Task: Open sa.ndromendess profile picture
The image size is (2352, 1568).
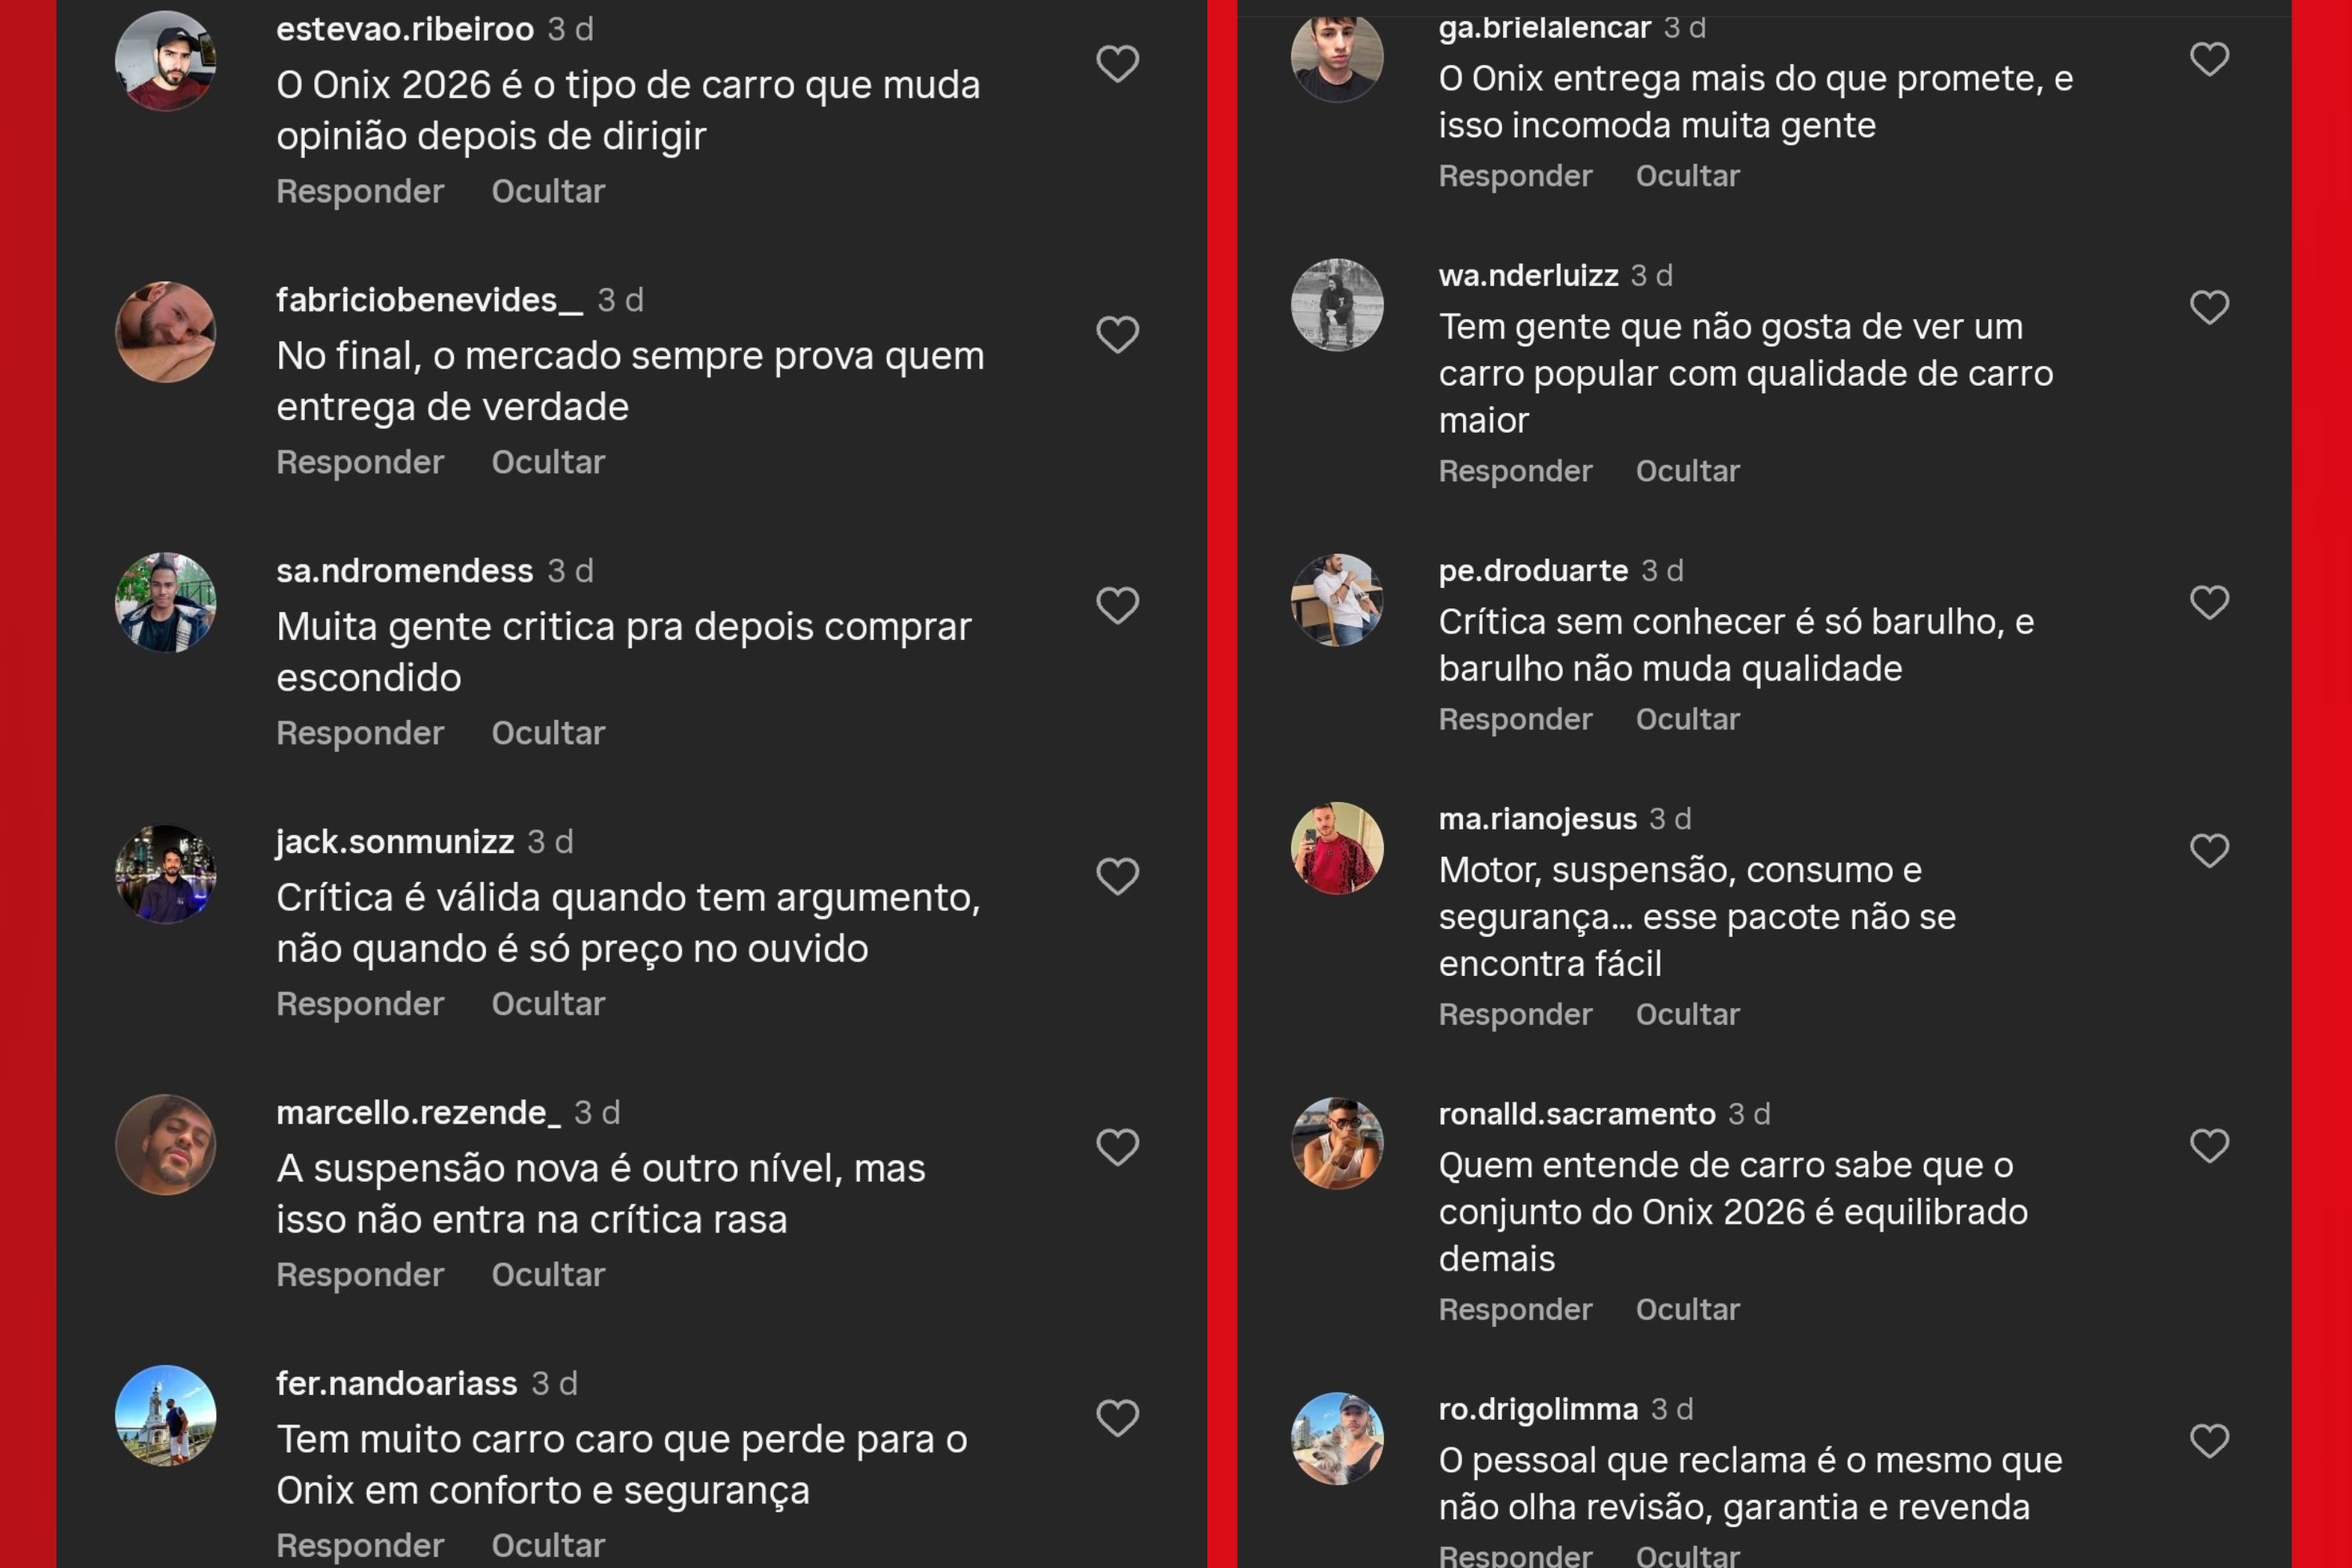Action: [x=166, y=603]
